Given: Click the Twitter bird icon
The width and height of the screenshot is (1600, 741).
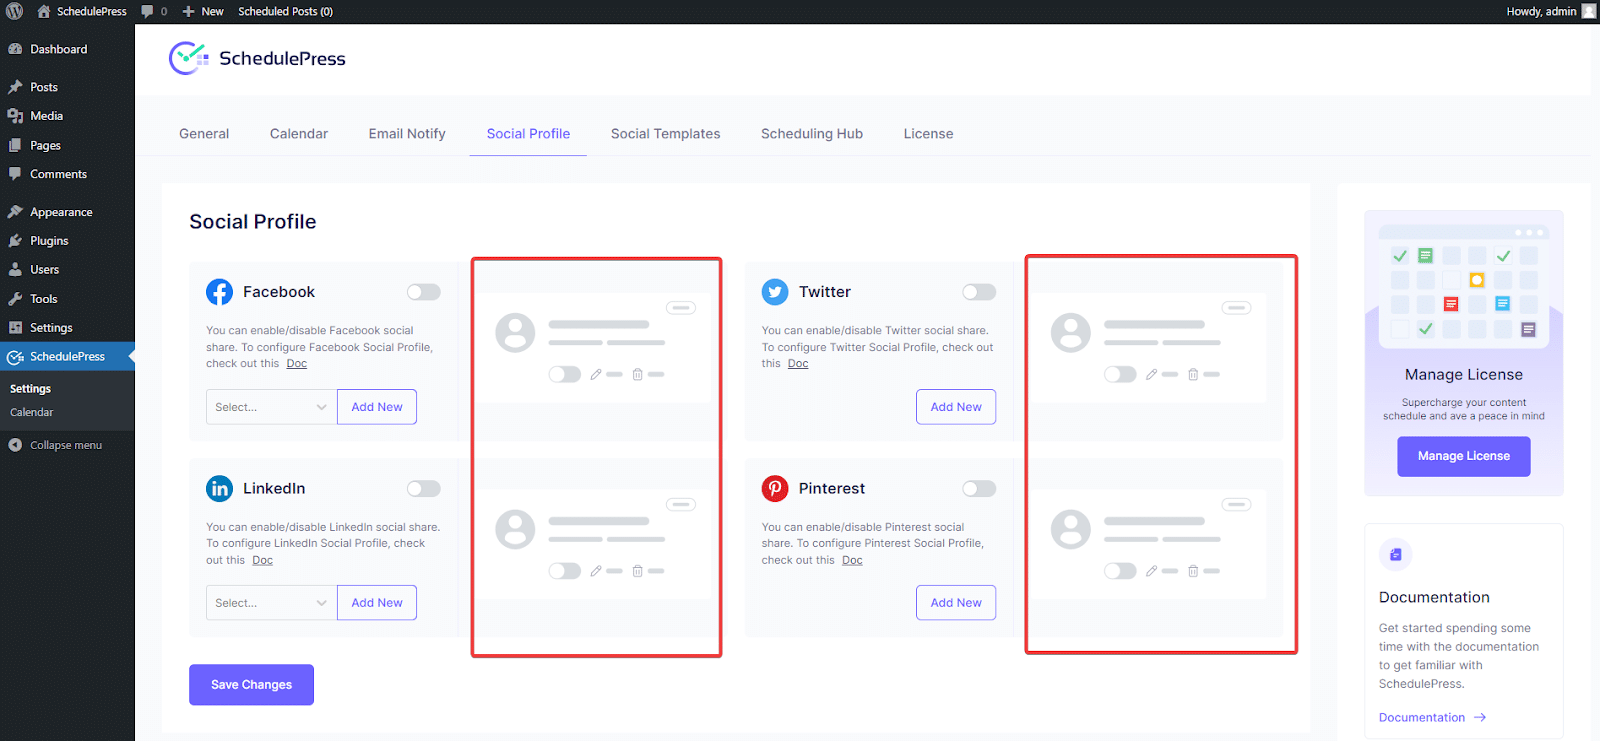Looking at the screenshot, I should coord(775,292).
